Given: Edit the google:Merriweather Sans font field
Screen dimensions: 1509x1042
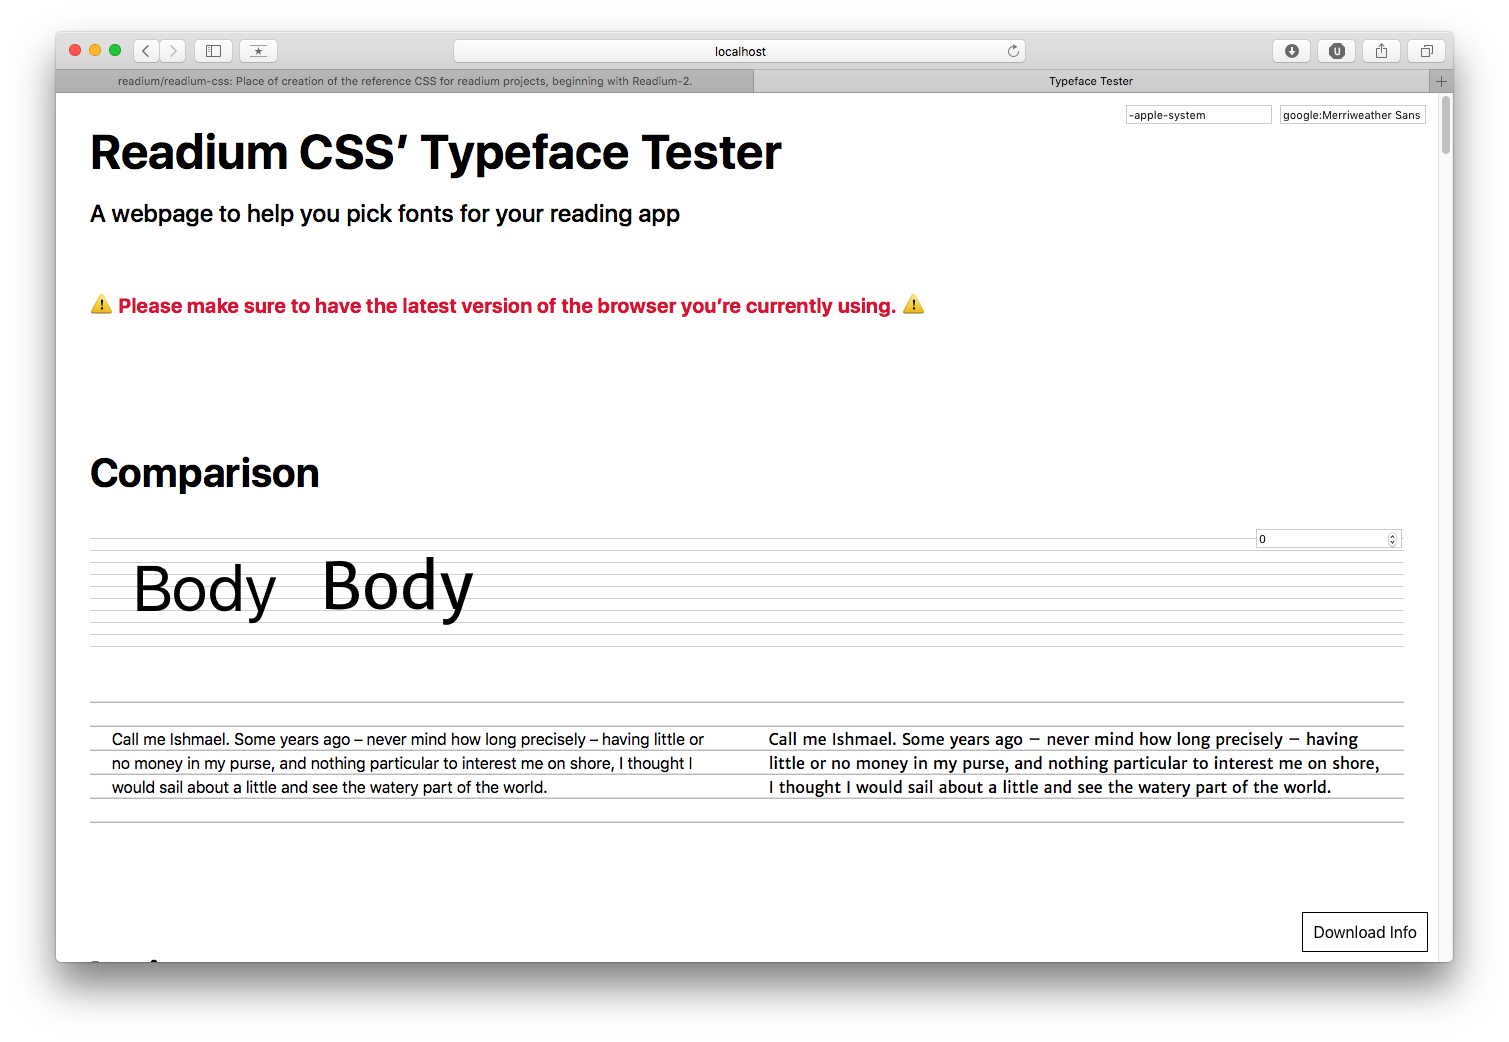Looking at the screenshot, I should click(x=1352, y=115).
